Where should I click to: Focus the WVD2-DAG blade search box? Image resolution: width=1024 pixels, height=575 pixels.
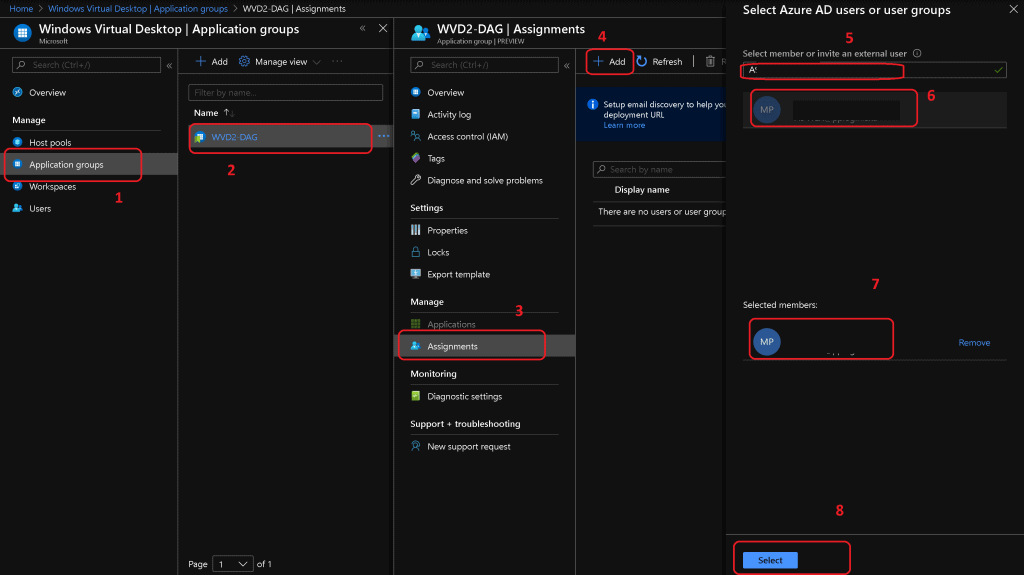tap(485, 65)
